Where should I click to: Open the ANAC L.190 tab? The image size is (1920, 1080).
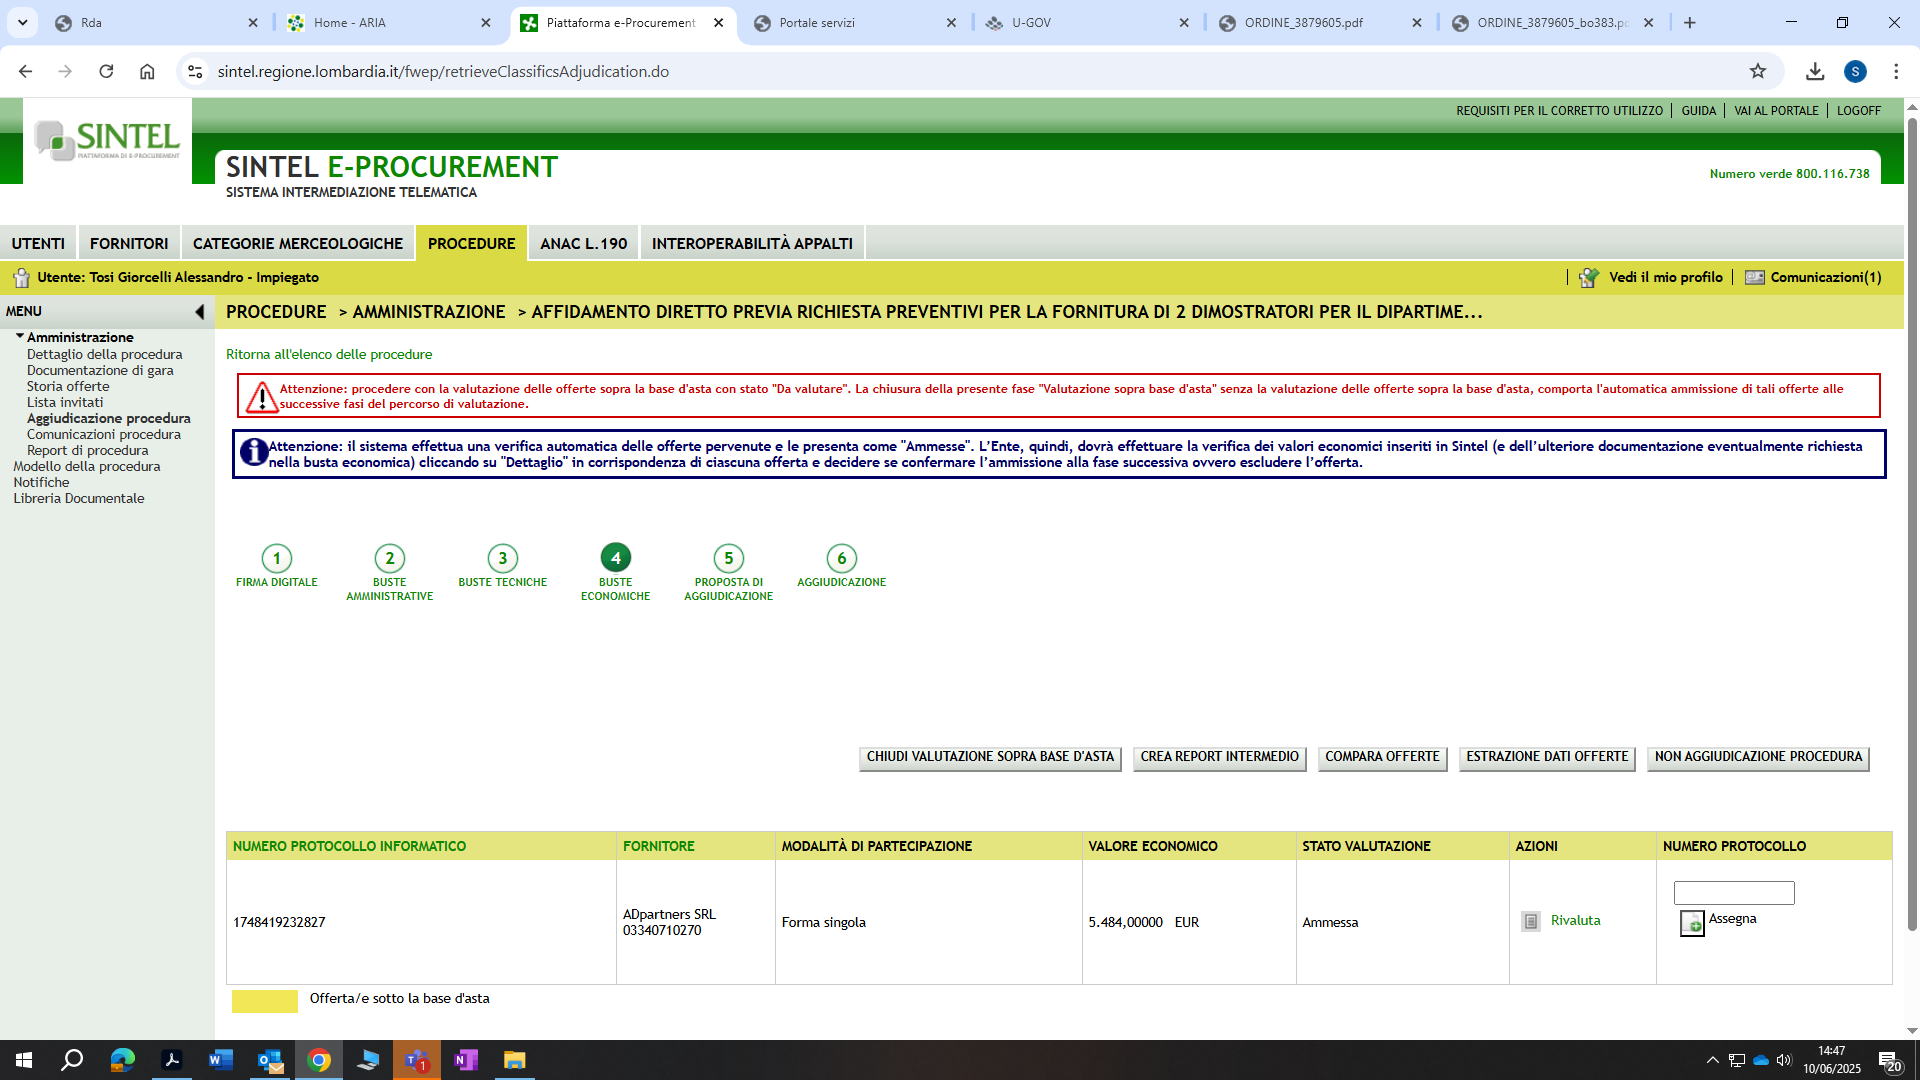584,243
